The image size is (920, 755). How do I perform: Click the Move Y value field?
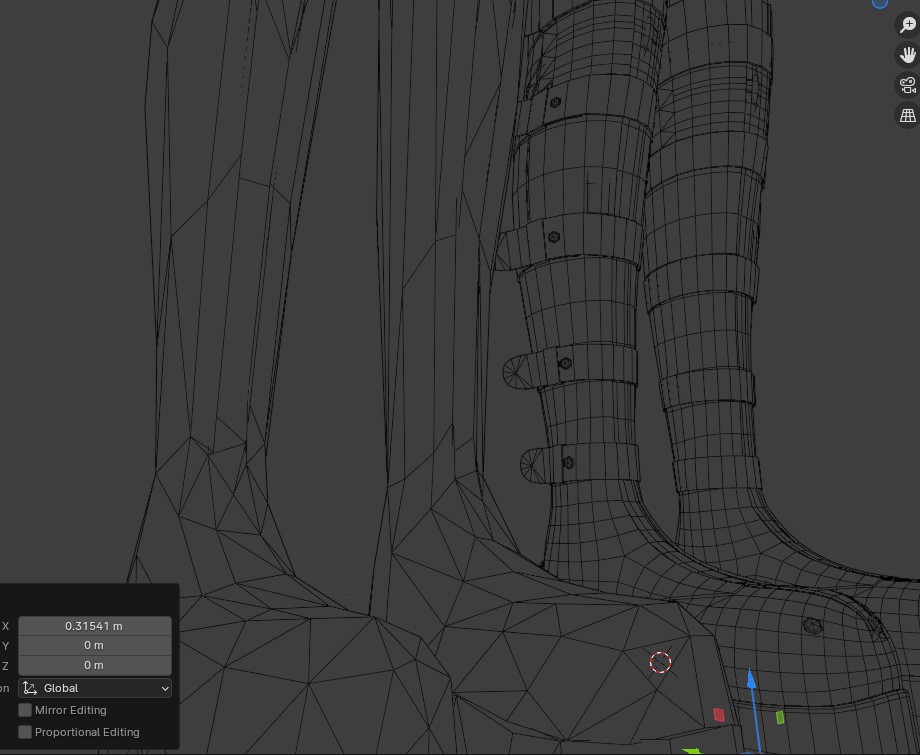point(94,646)
